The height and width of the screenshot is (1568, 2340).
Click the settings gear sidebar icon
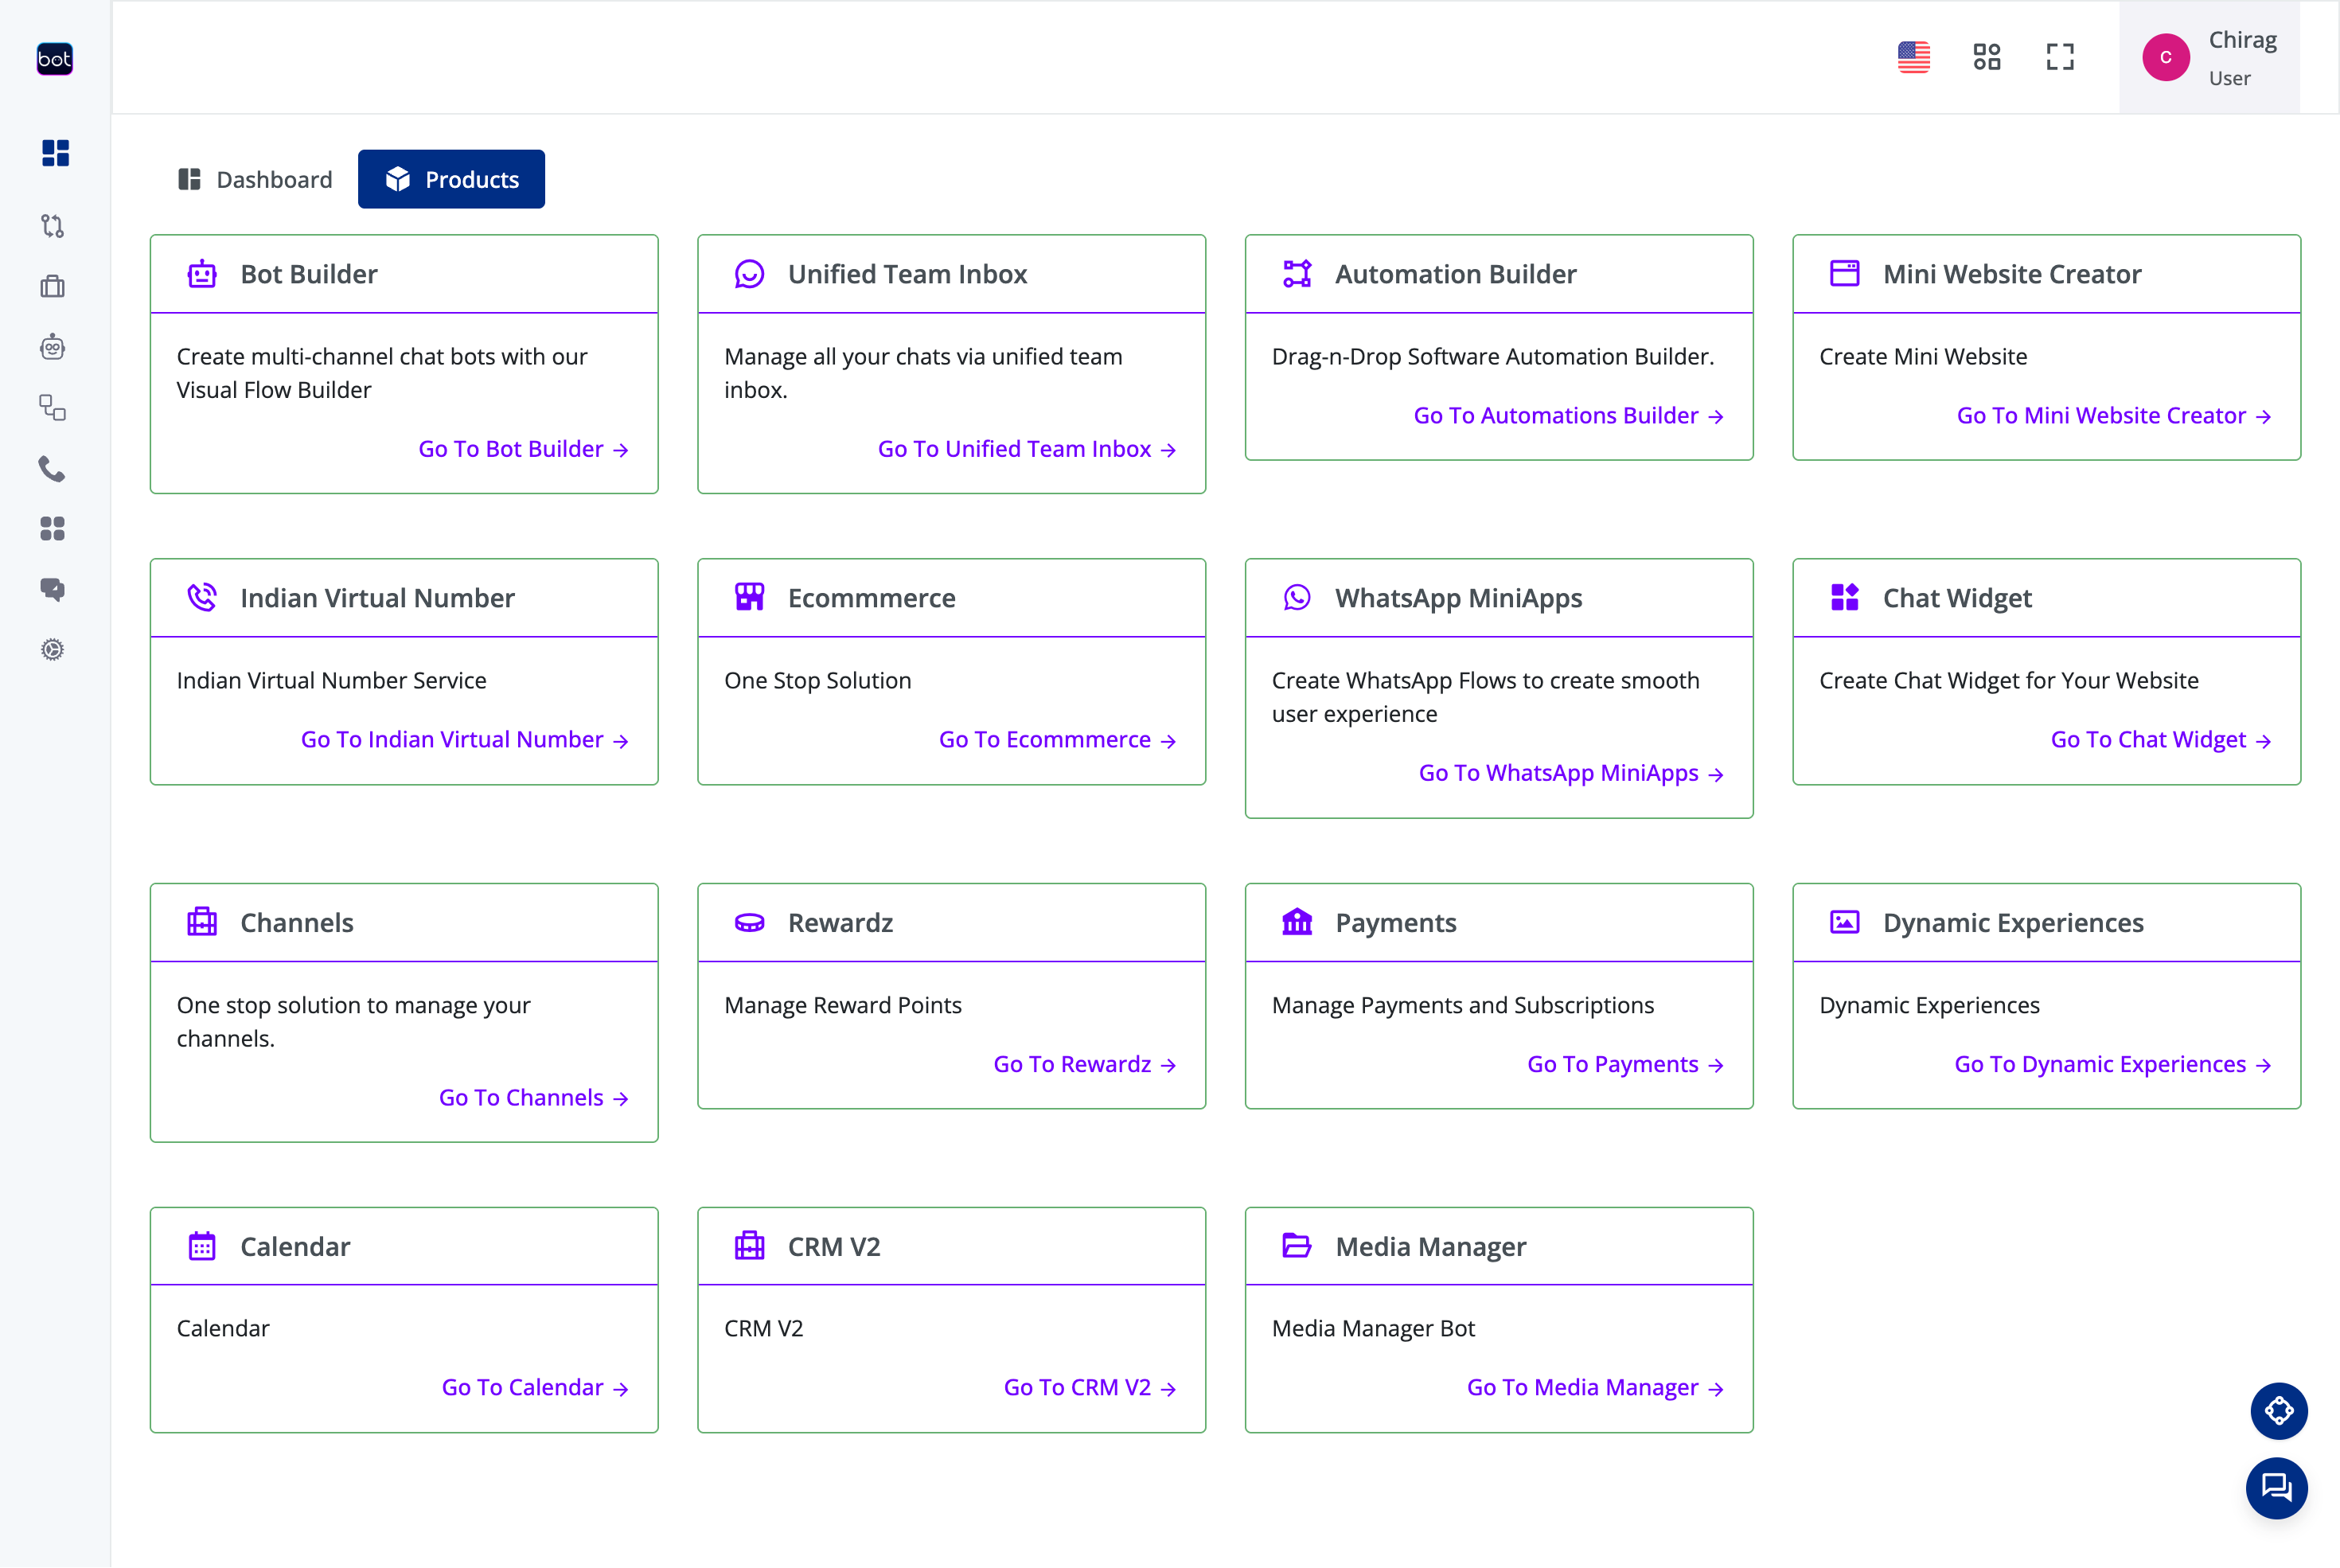point(53,650)
